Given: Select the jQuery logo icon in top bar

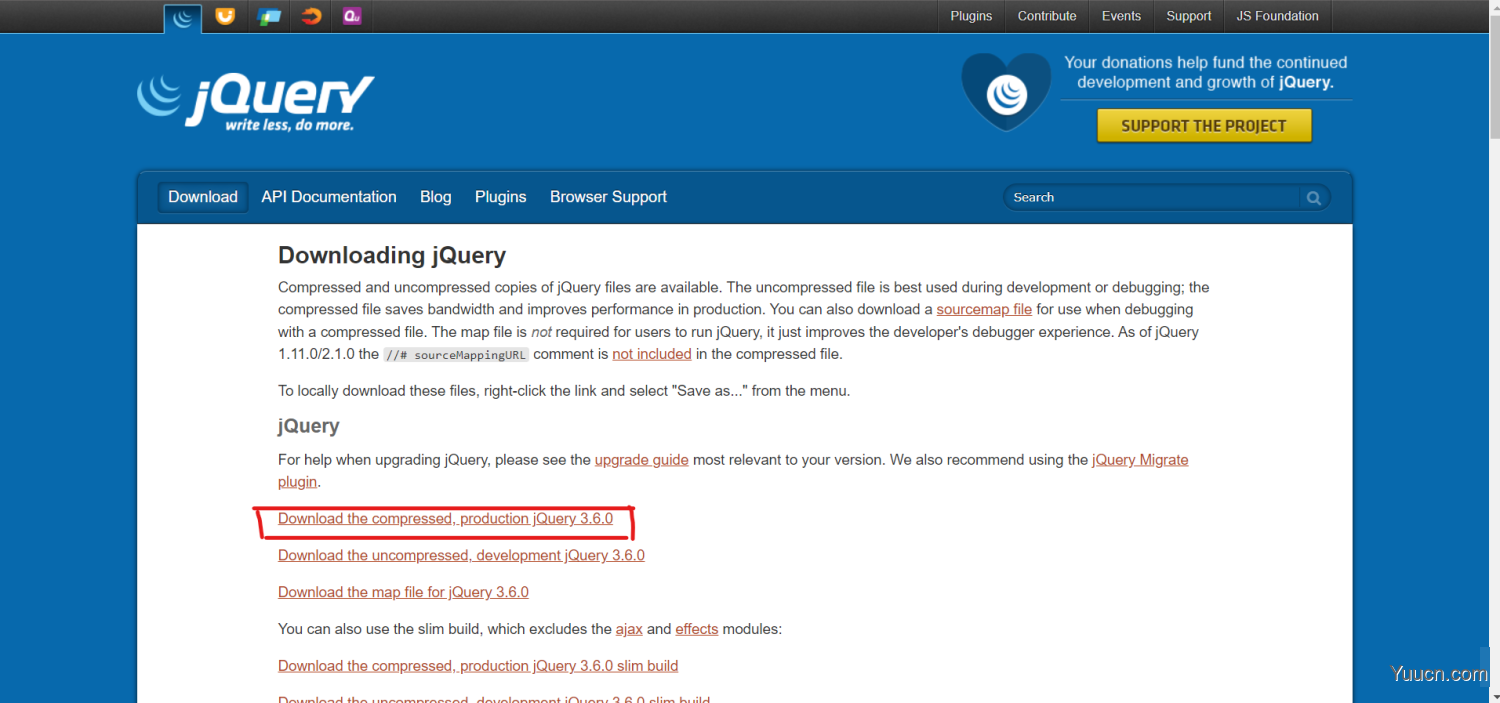Looking at the screenshot, I should tap(182, 17).
